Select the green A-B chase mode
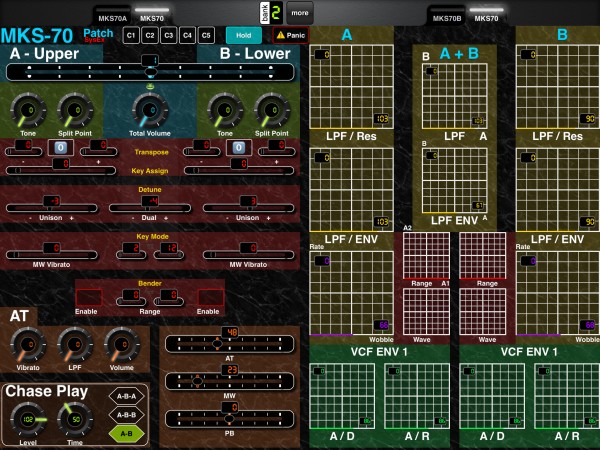This screenshot has width=600, height=450. (127, 434)
